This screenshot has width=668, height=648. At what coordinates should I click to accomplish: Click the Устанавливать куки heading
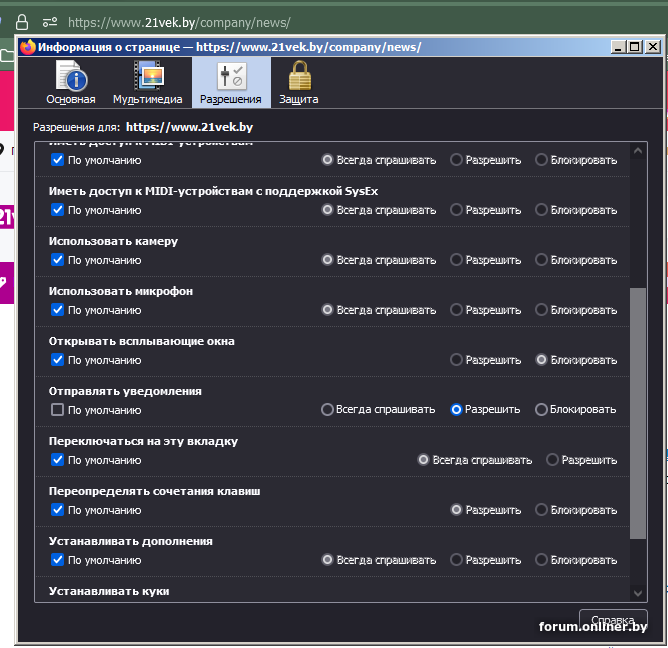click(109, 591)
